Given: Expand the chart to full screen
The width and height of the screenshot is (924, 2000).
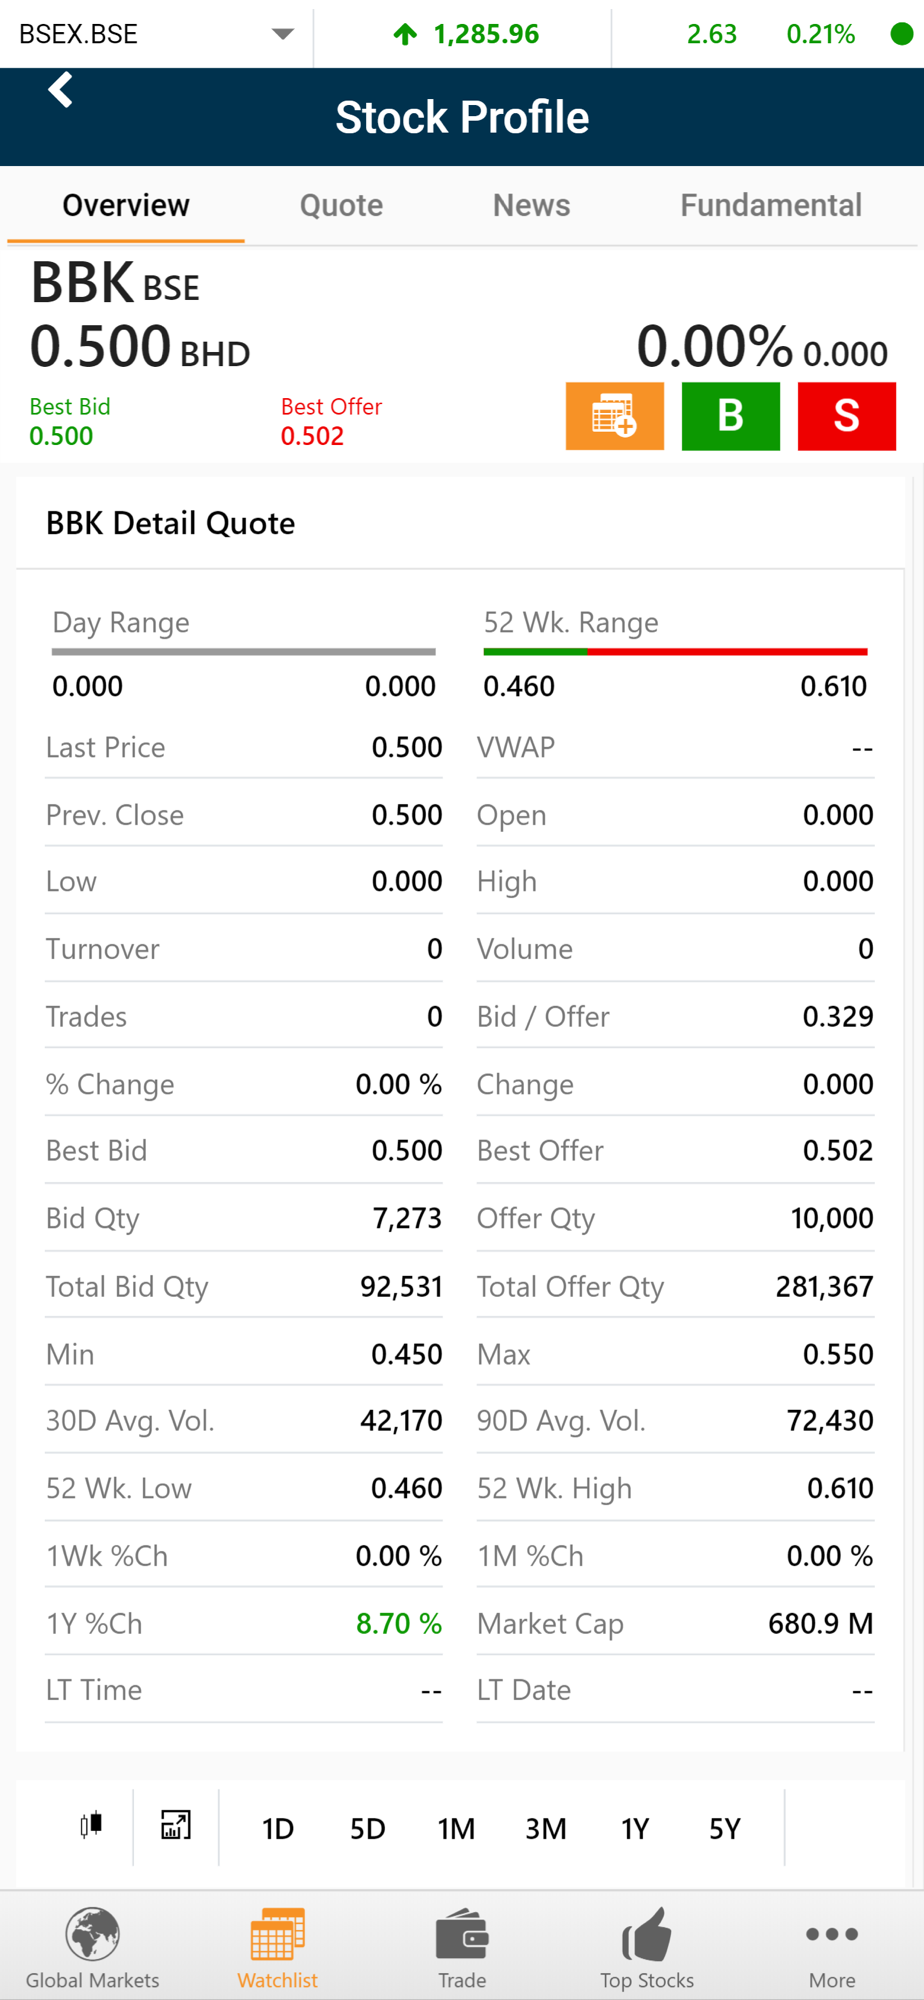Looking at the screenshot, I should point(176,1825).
